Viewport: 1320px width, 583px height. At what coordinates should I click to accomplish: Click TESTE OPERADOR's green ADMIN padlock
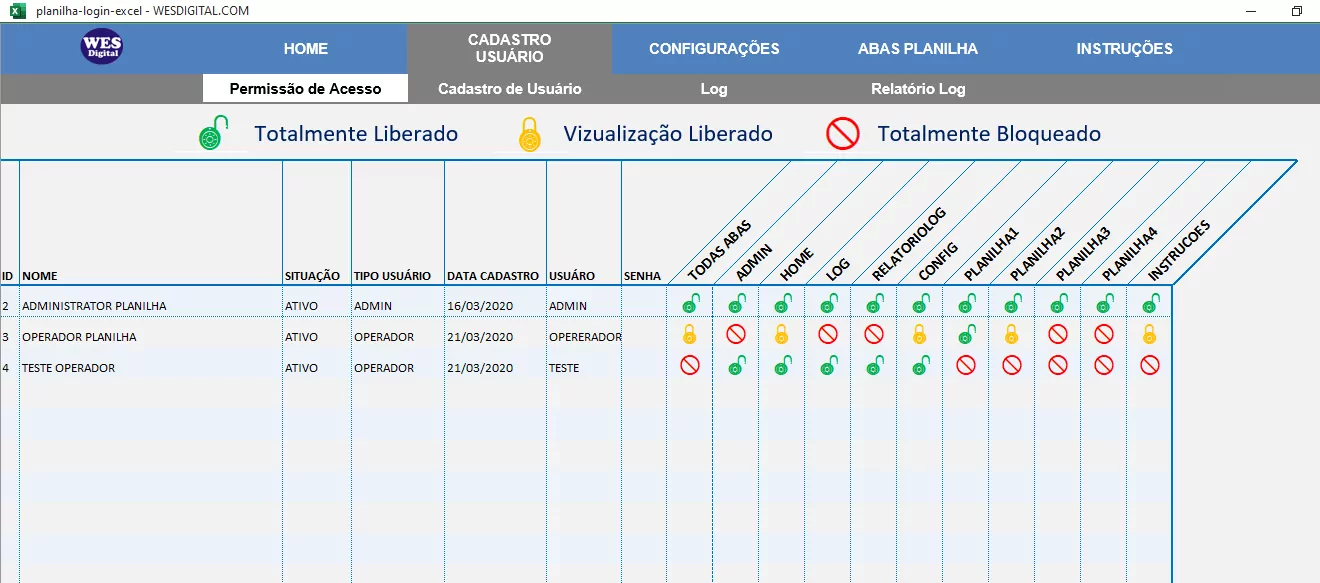[x=736, y=365]
